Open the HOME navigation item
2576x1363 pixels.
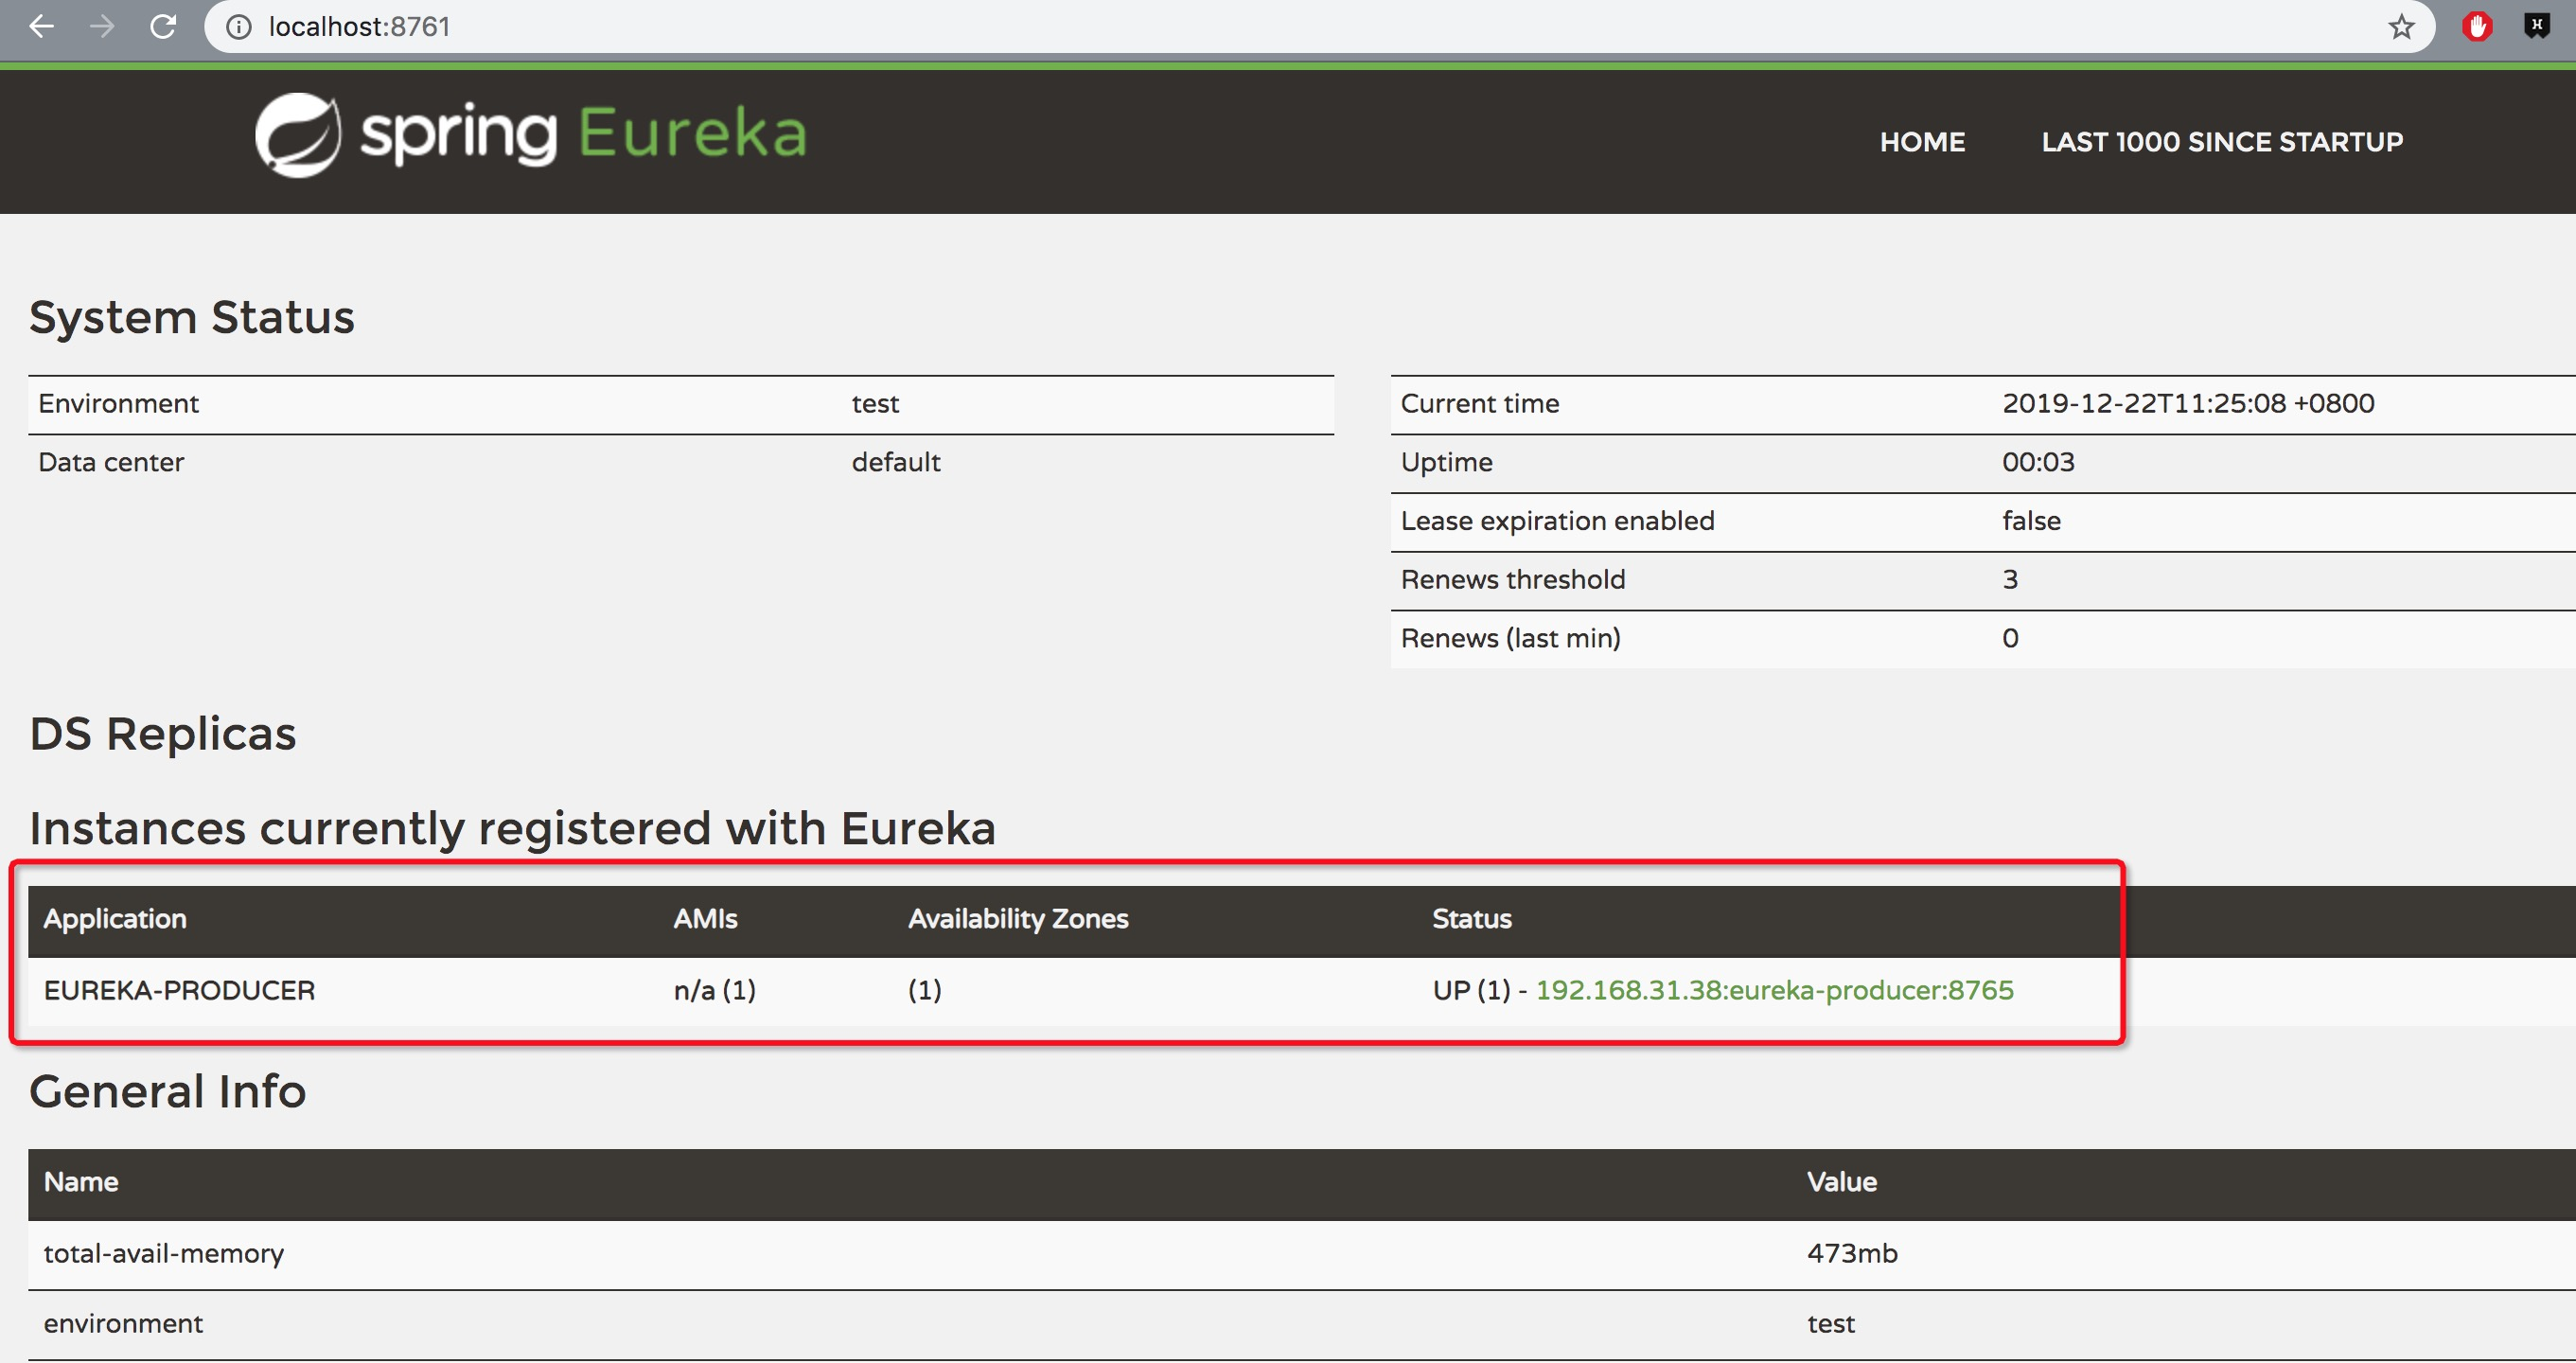(1921, 142)
